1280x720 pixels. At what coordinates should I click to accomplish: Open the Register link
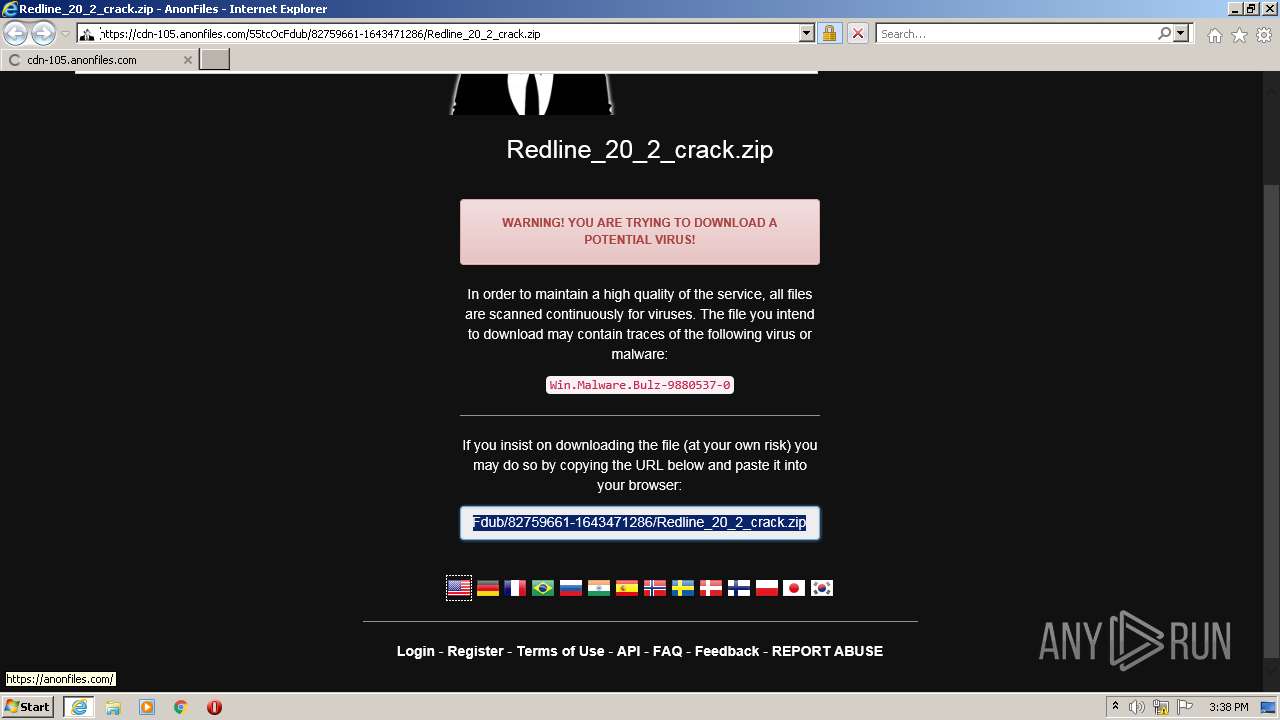[x=475, y=651]
